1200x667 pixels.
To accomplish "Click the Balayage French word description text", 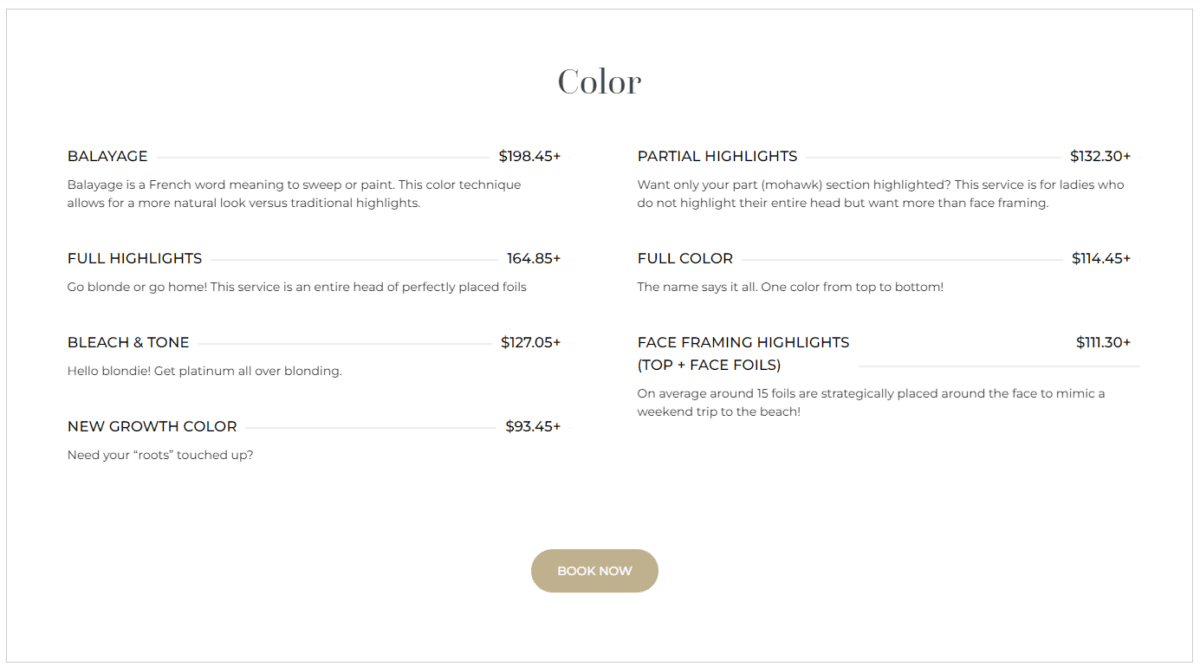I will point(294,194).
